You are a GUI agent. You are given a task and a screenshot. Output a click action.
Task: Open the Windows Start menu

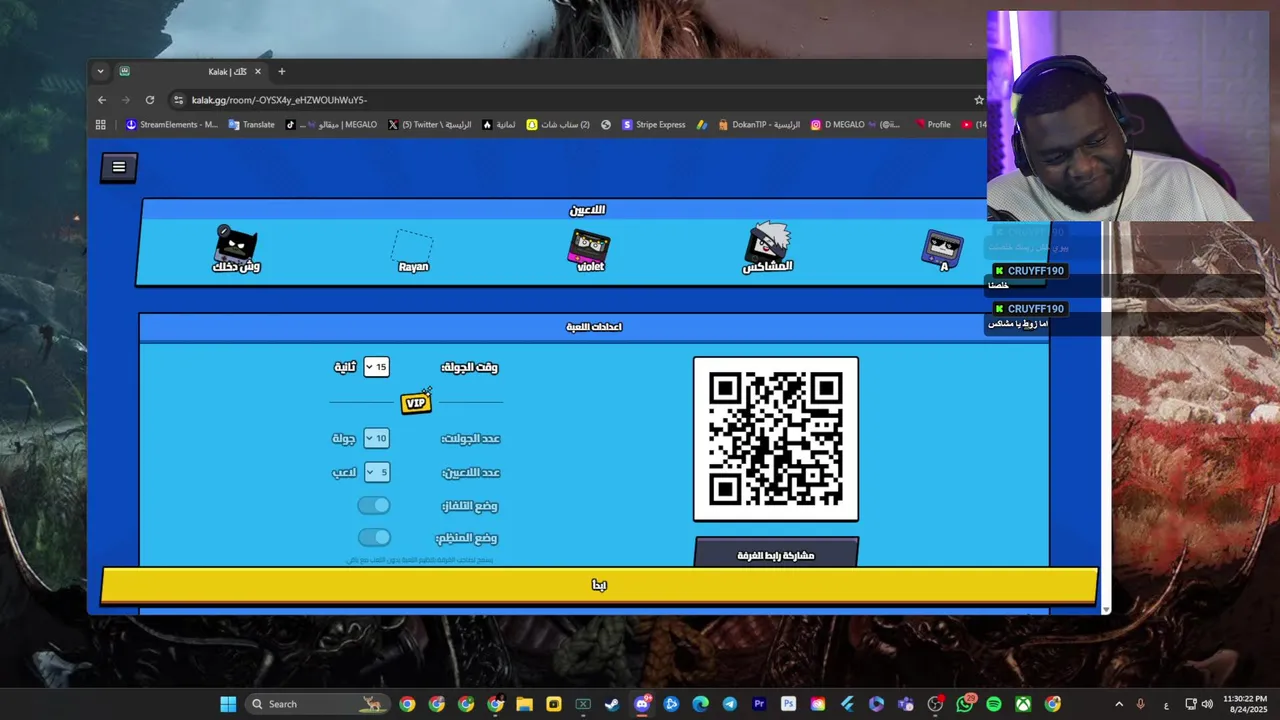click(x=228, y=704)
